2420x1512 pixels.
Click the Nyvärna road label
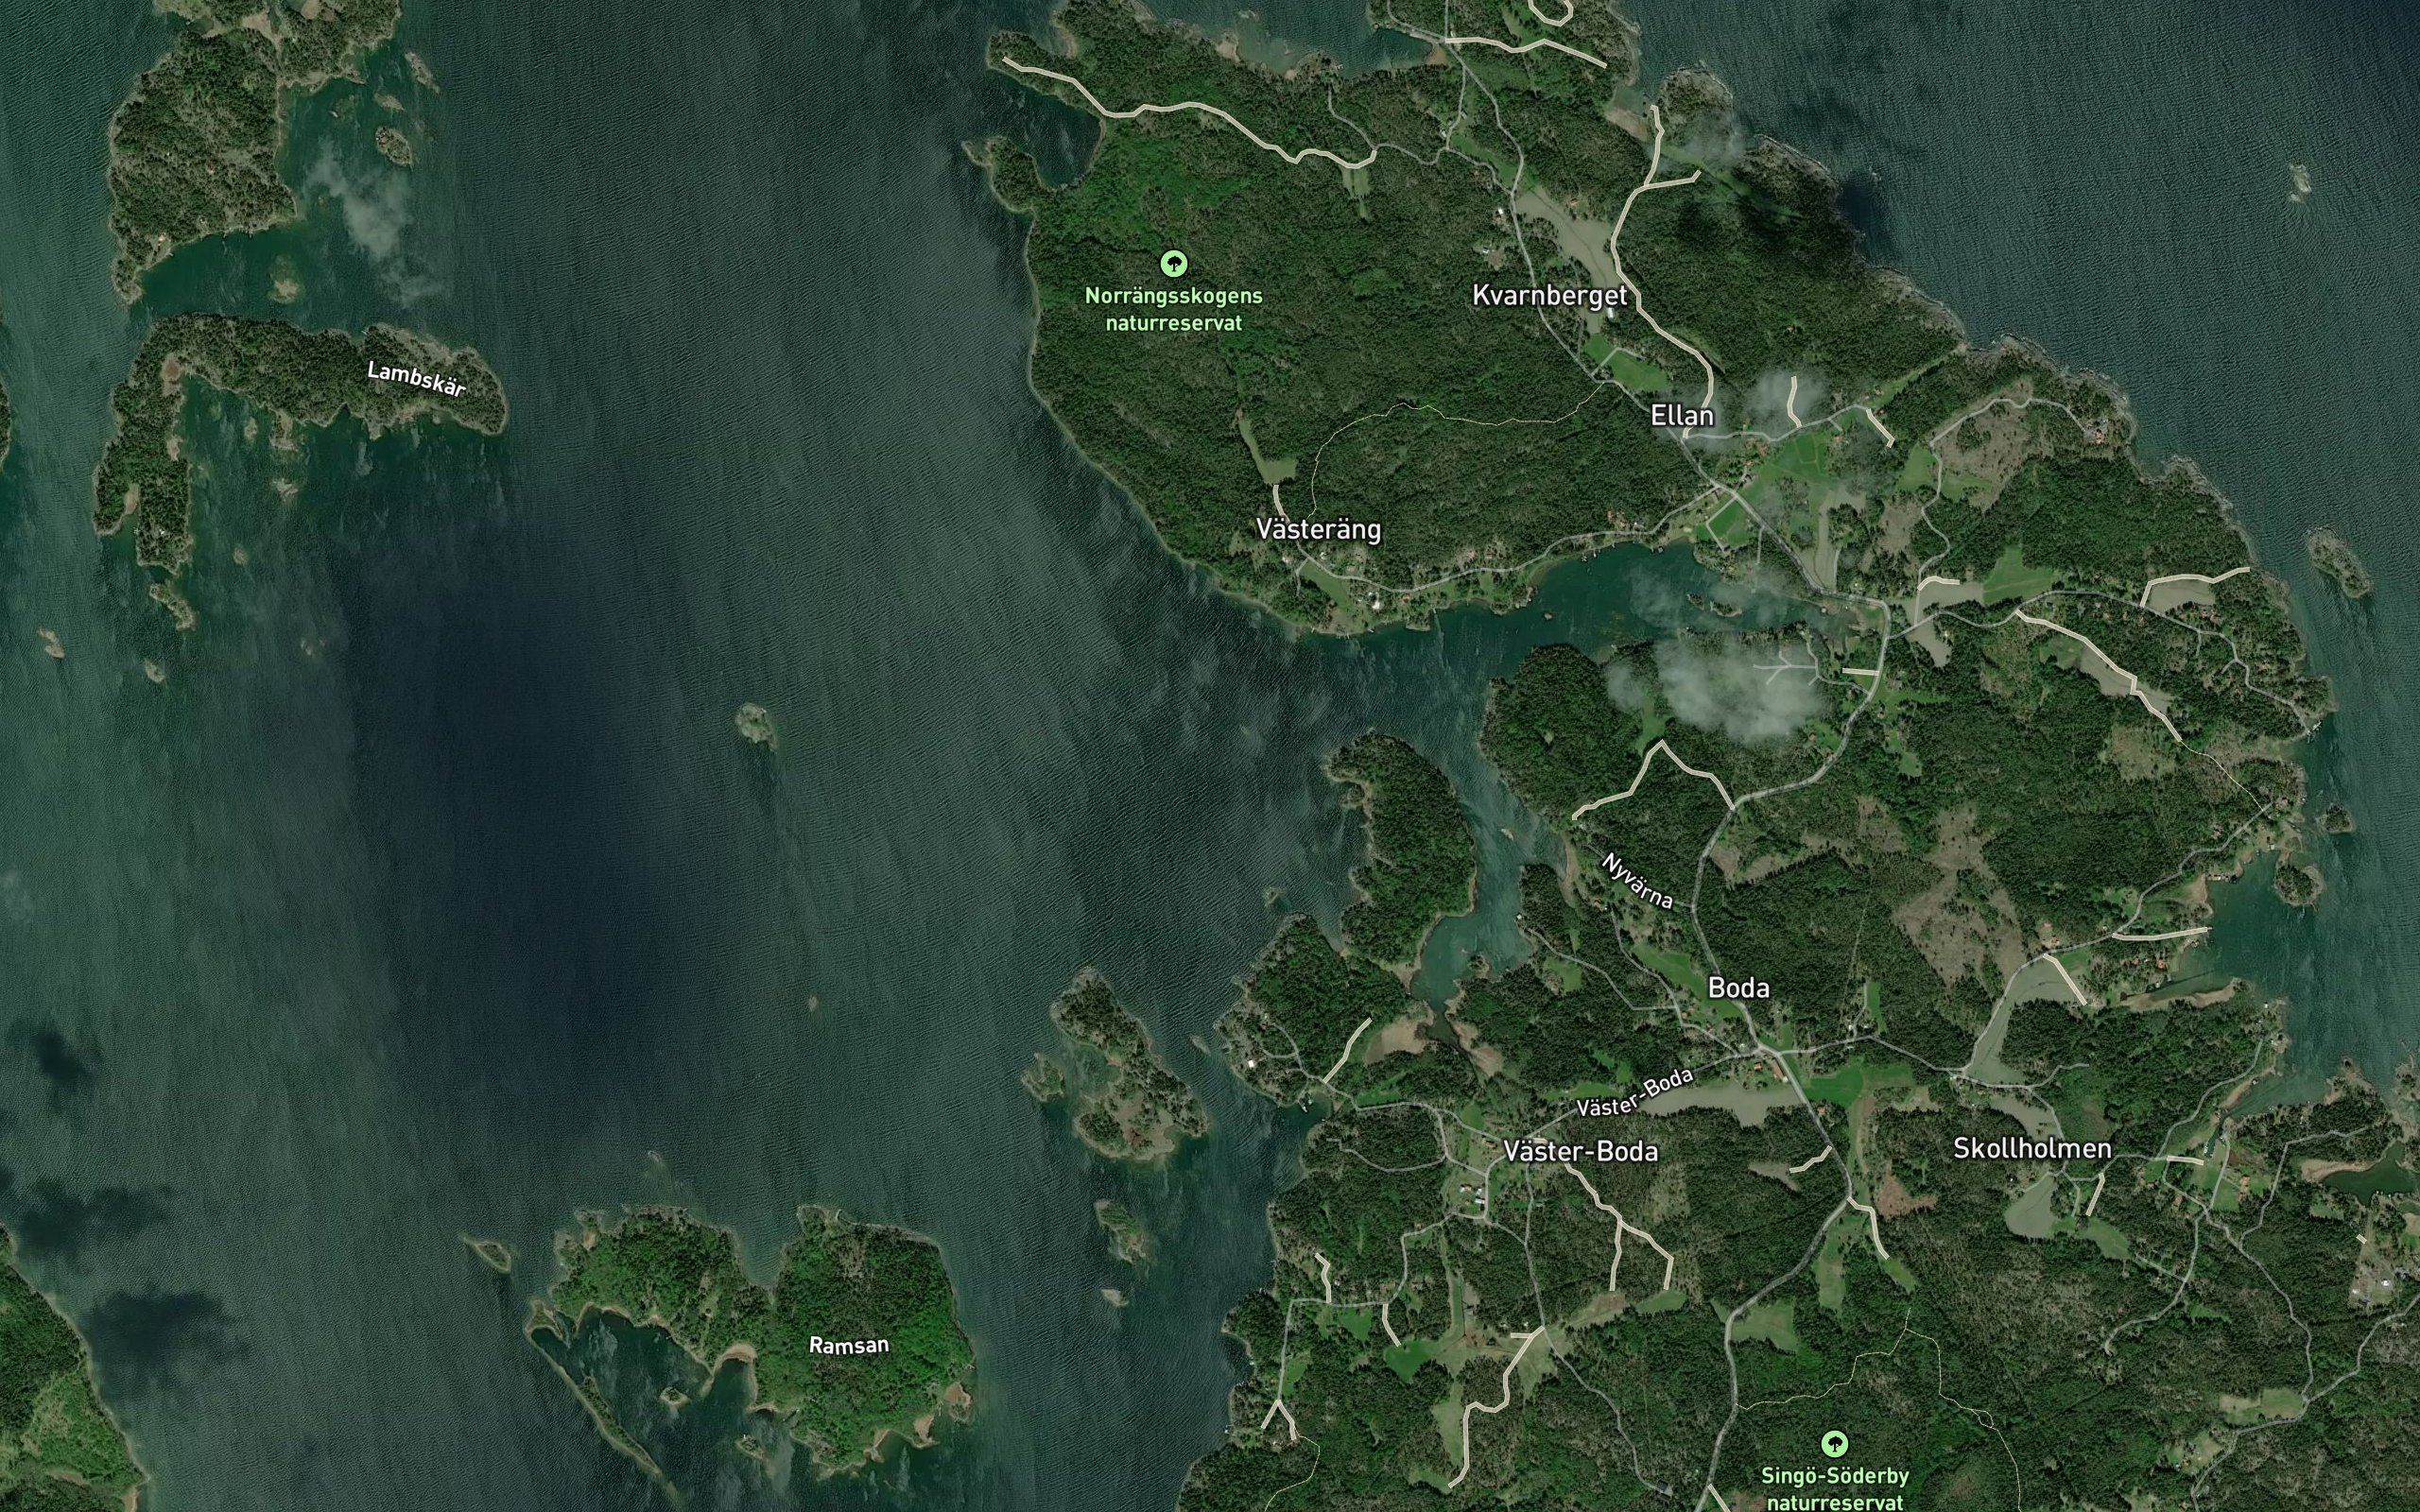(x=1637, y=881)
